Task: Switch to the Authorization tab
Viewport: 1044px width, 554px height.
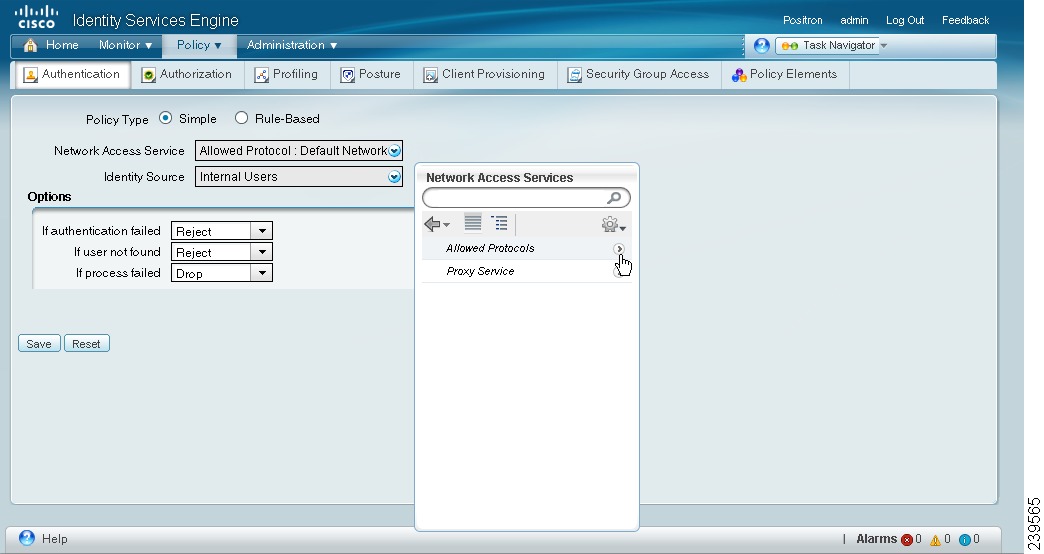Action: point(187,75)
